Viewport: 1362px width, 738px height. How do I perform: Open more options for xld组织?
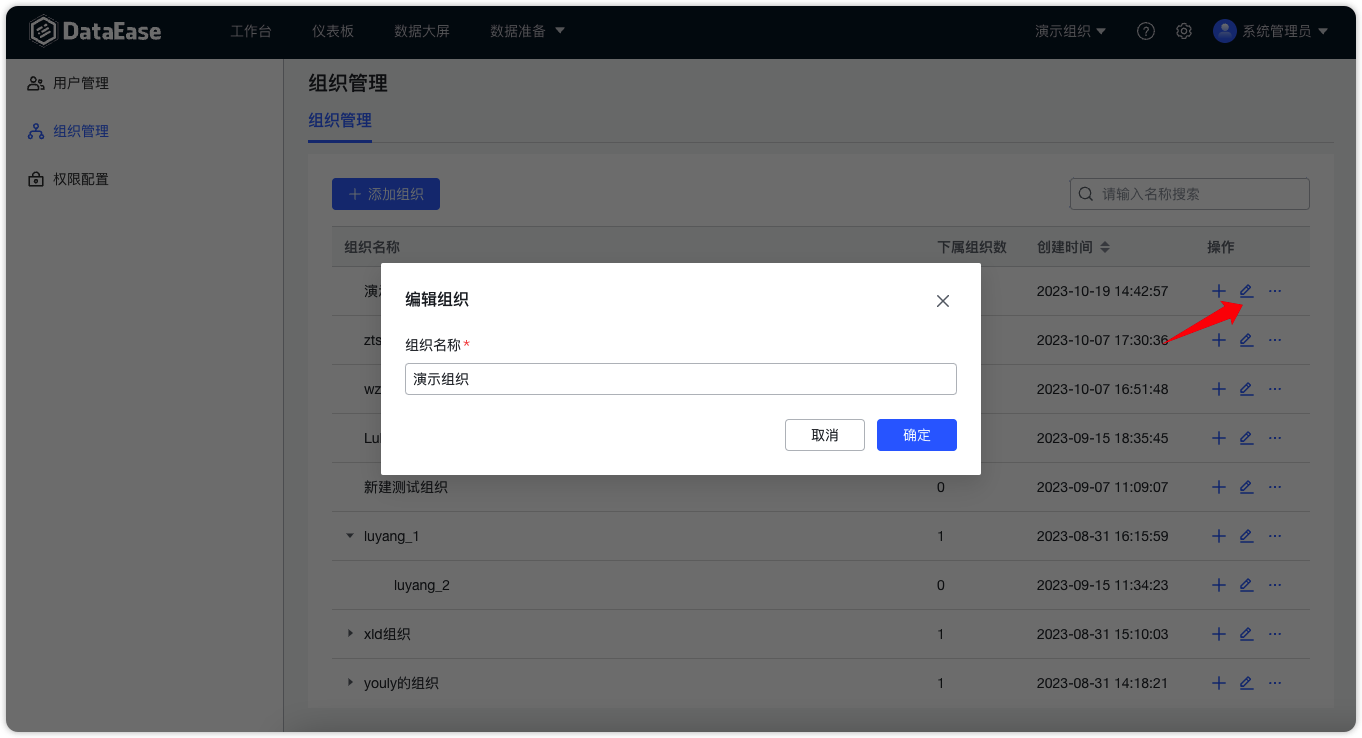(1275, 634)
